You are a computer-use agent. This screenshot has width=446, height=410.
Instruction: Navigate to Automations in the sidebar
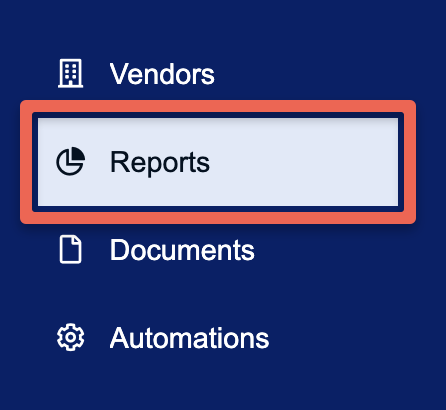tap(218, 337)
